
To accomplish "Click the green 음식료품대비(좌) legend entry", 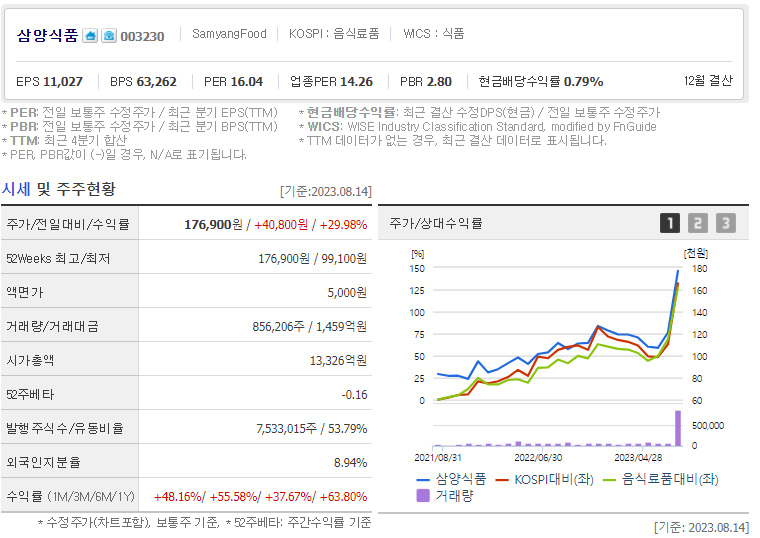I will (x=661, y=479).
